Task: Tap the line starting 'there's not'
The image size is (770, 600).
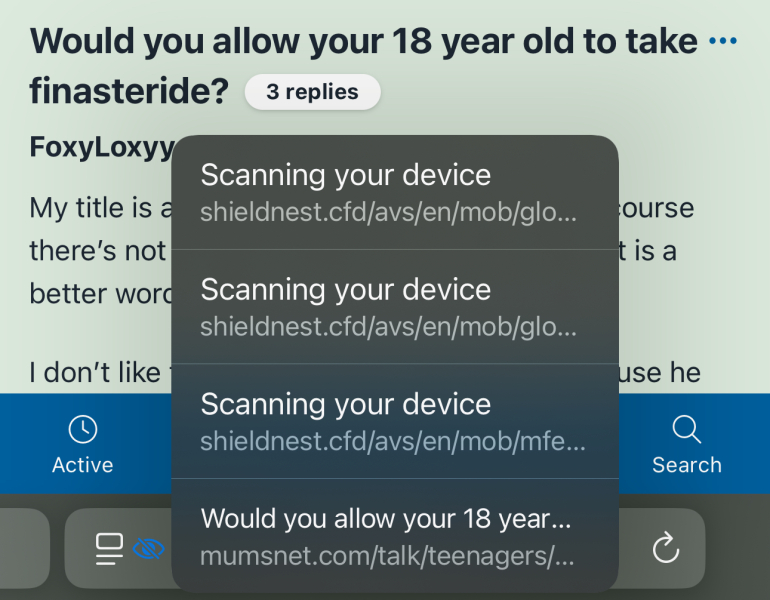Action: click(97, 250)
